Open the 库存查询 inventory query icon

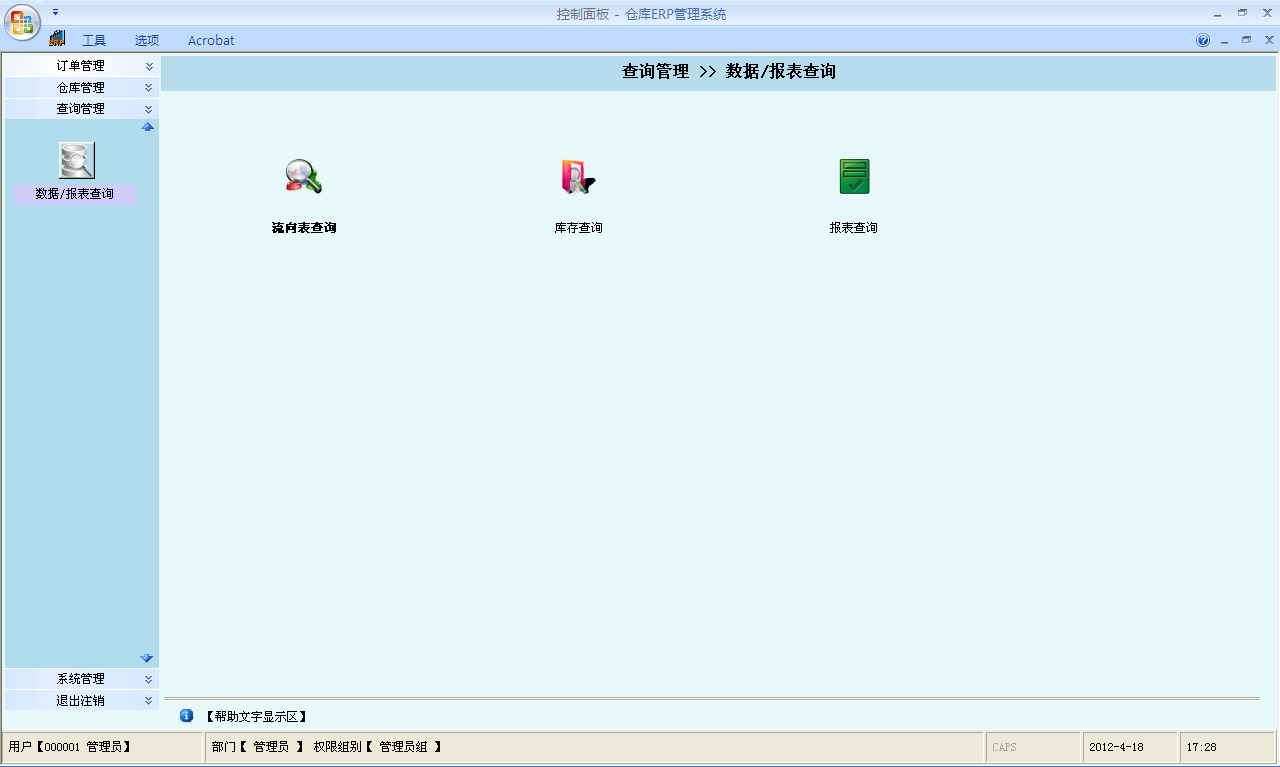578,177
